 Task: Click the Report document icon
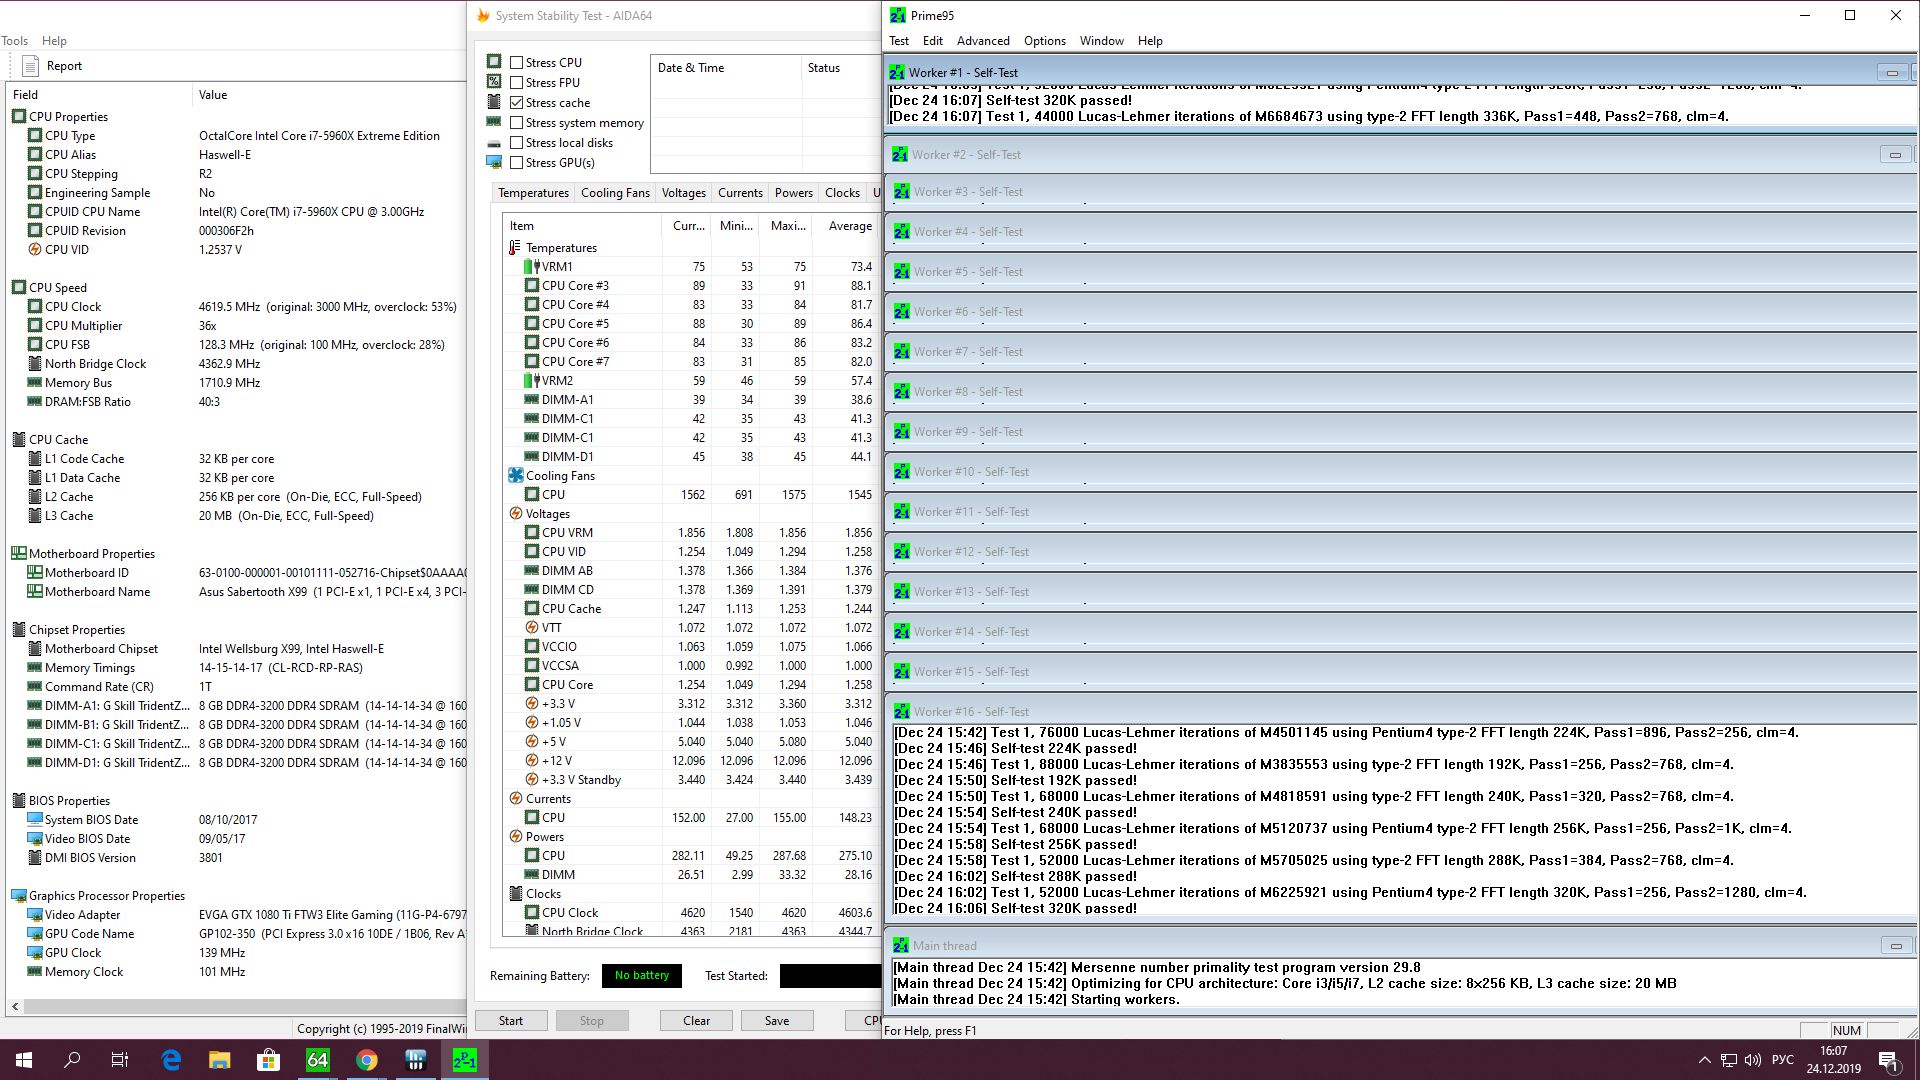point(30,66)
